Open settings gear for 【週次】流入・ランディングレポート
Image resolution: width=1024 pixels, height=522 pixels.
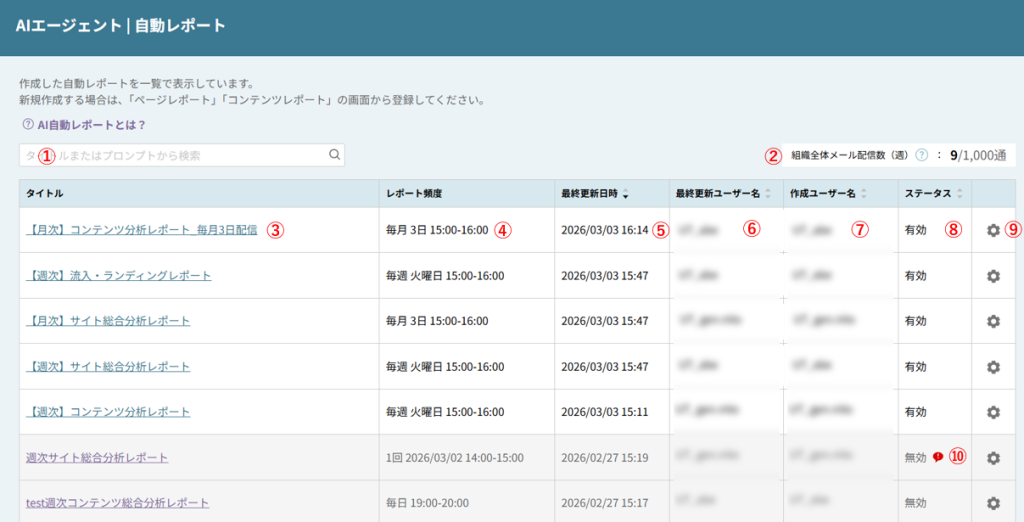(992, 276)
